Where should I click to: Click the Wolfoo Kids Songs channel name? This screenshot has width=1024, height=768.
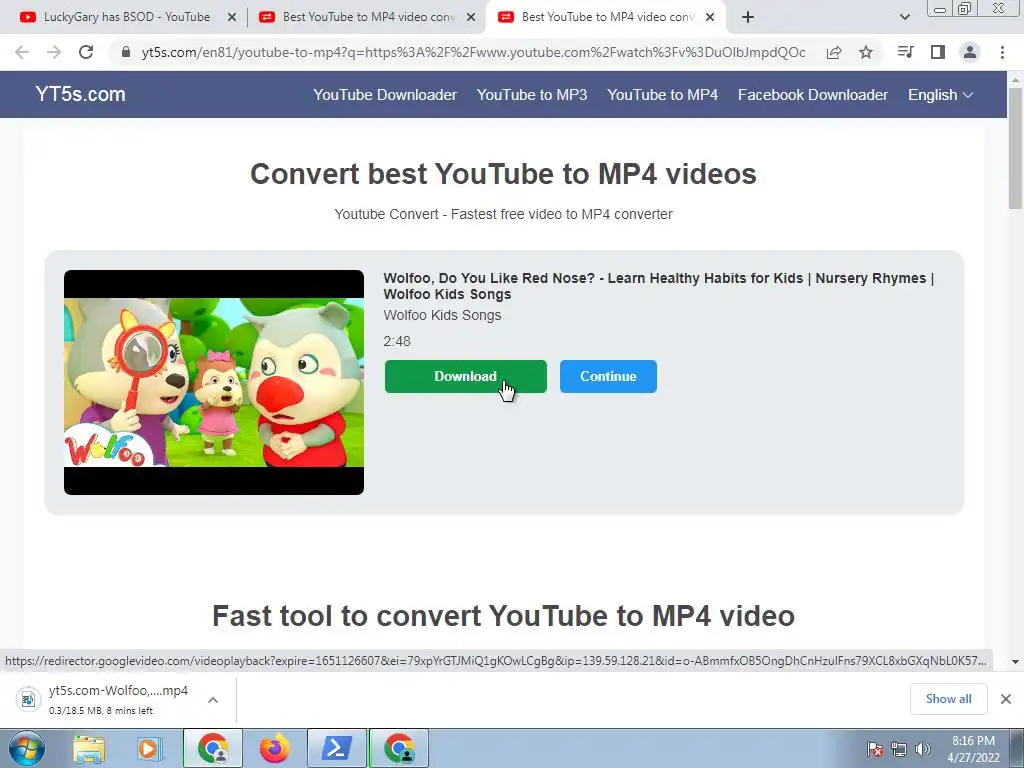click(x=442, y=315)
